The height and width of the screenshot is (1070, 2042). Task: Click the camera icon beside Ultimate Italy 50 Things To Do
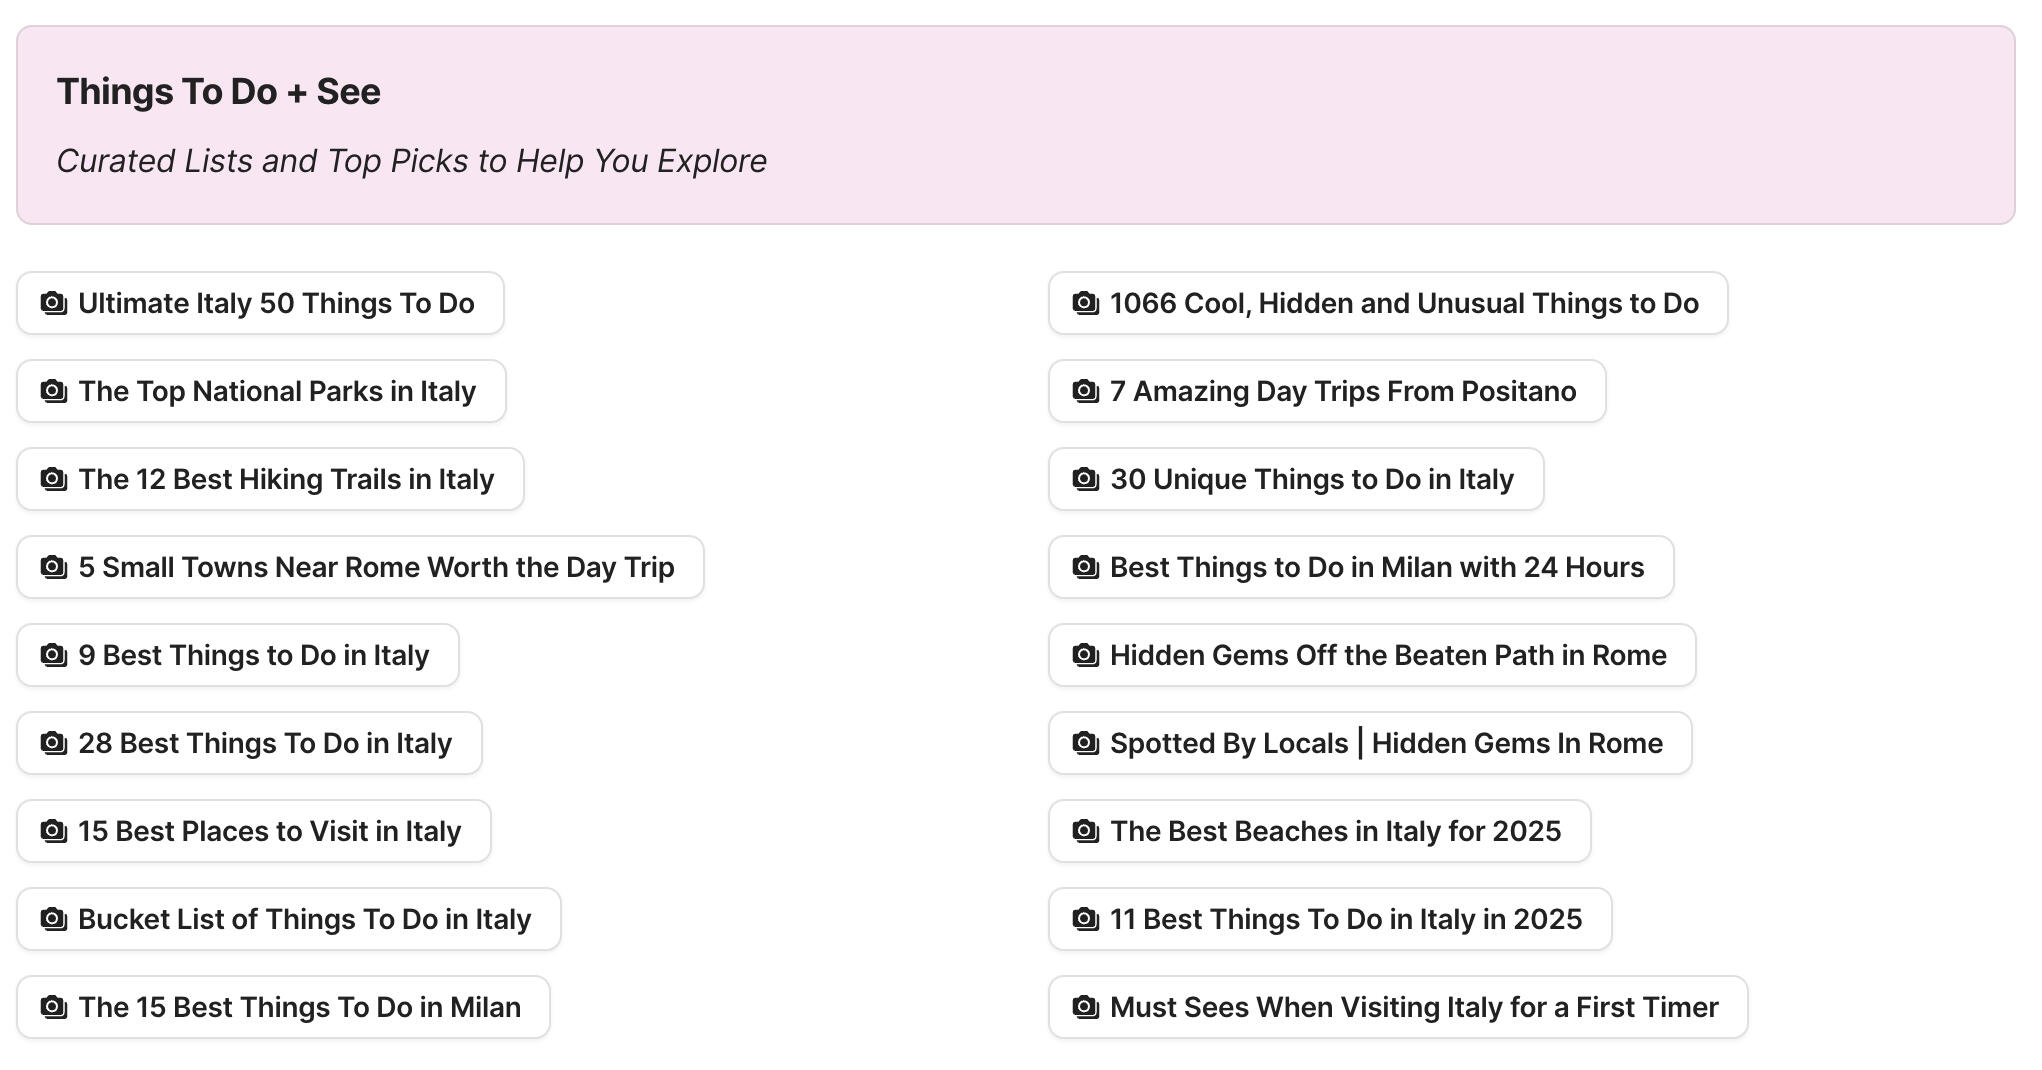coord(53,303)
